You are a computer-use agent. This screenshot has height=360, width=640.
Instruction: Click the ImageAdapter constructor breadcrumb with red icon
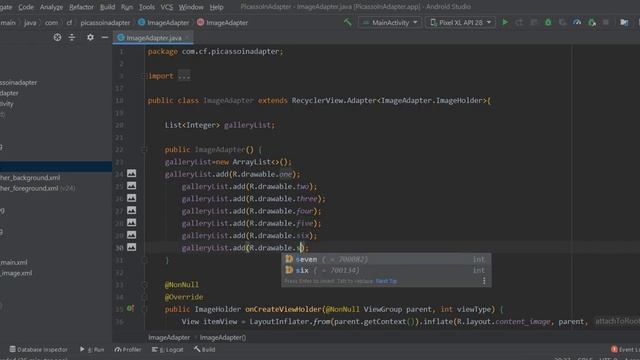click(222, 23)
